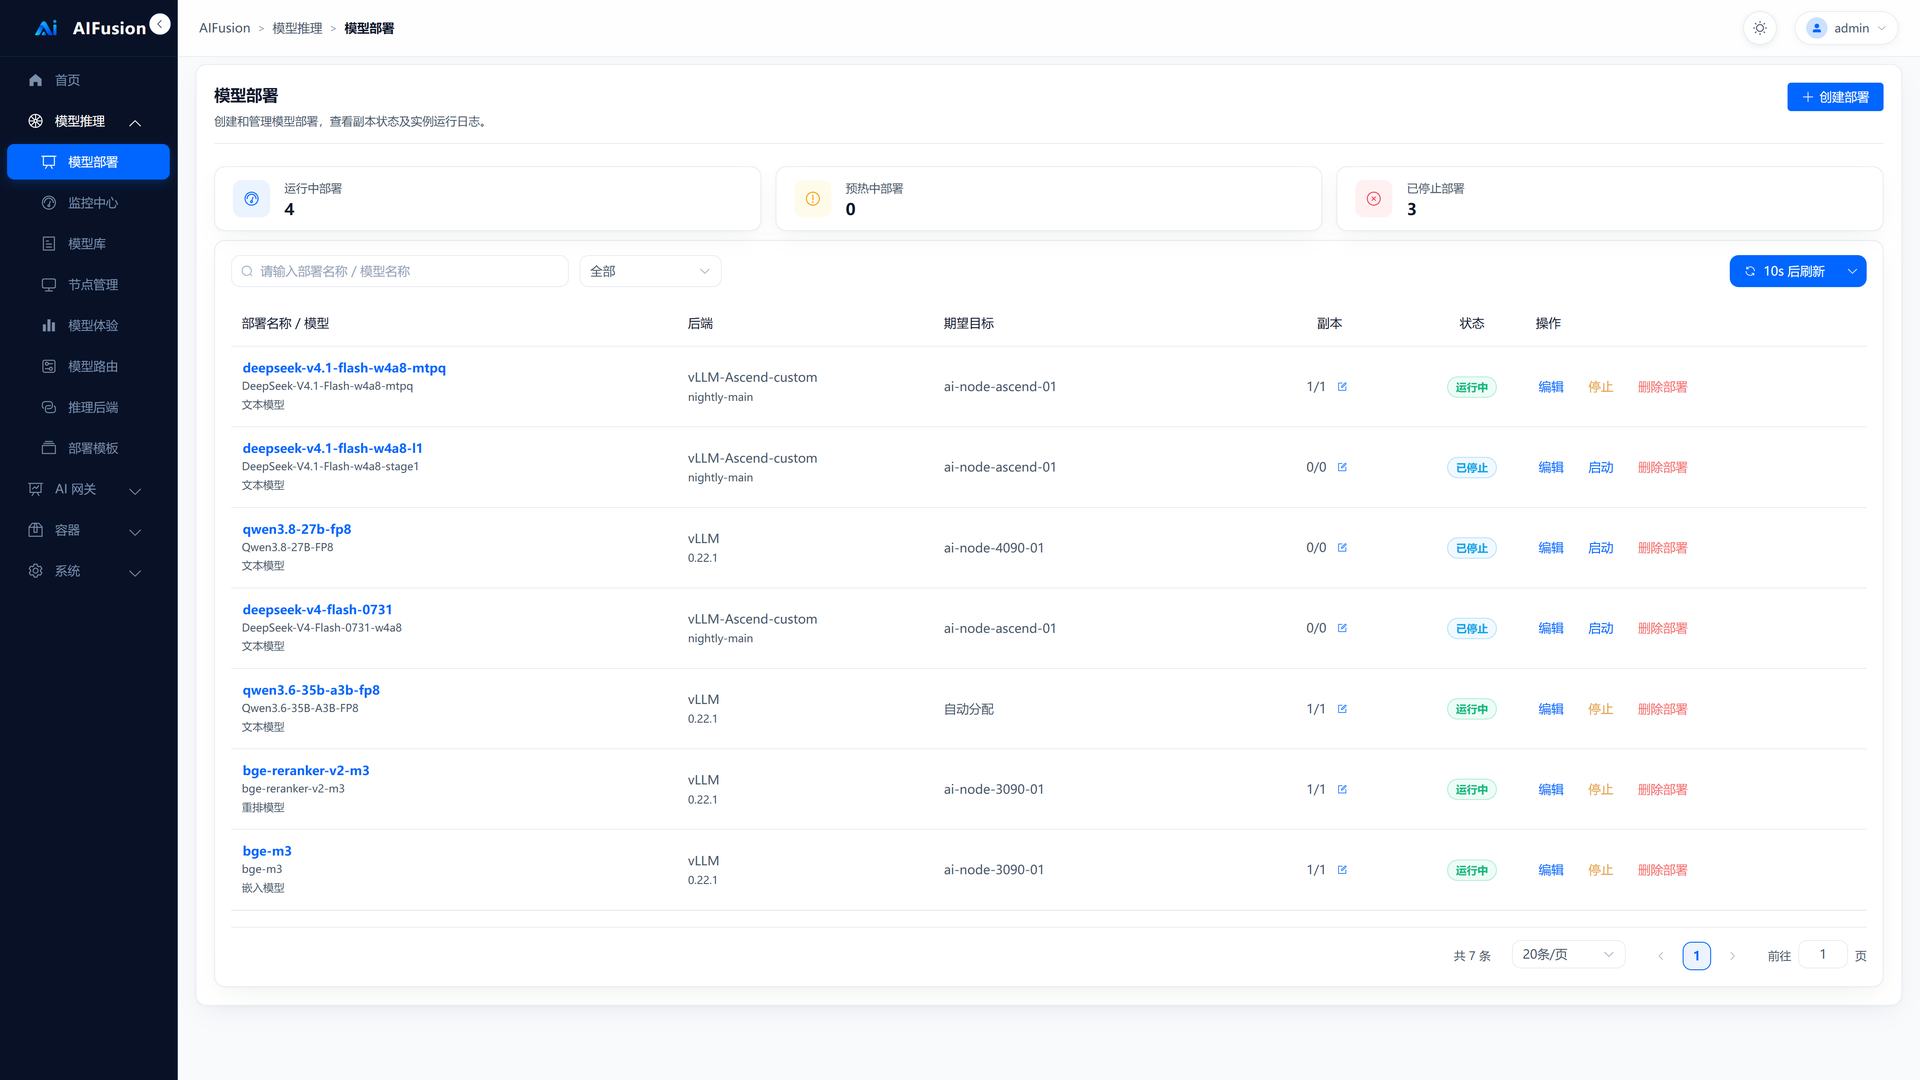This screenshot has width=1920, height=1080.
Task: Click the edit replicas icon for bge-m3
Action: pyautogui.click(x=1342, y=870)
